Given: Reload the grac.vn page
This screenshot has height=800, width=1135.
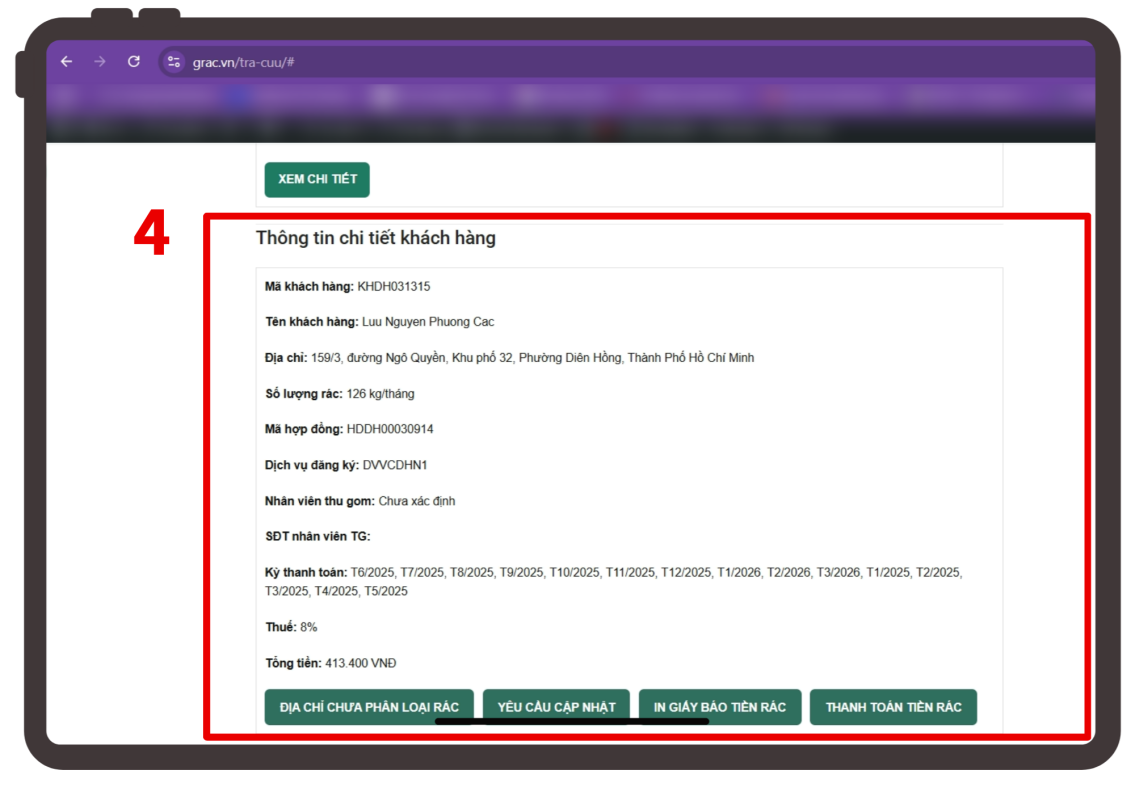Looking at the screenshot, I should point(134,62).
